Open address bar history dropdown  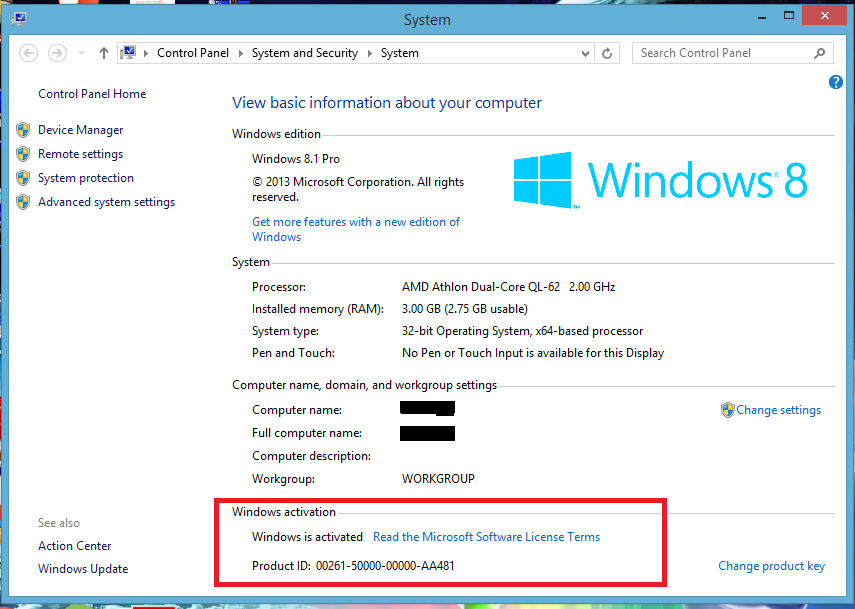(585, 53)
